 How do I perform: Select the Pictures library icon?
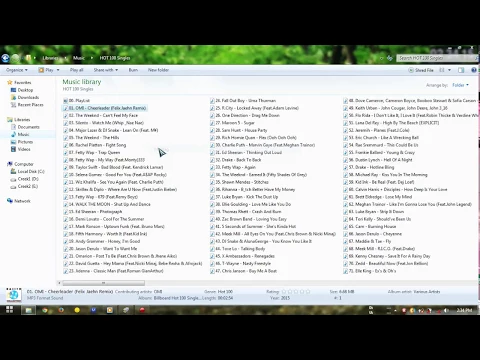pyautogui.click(x=13, y=142)
